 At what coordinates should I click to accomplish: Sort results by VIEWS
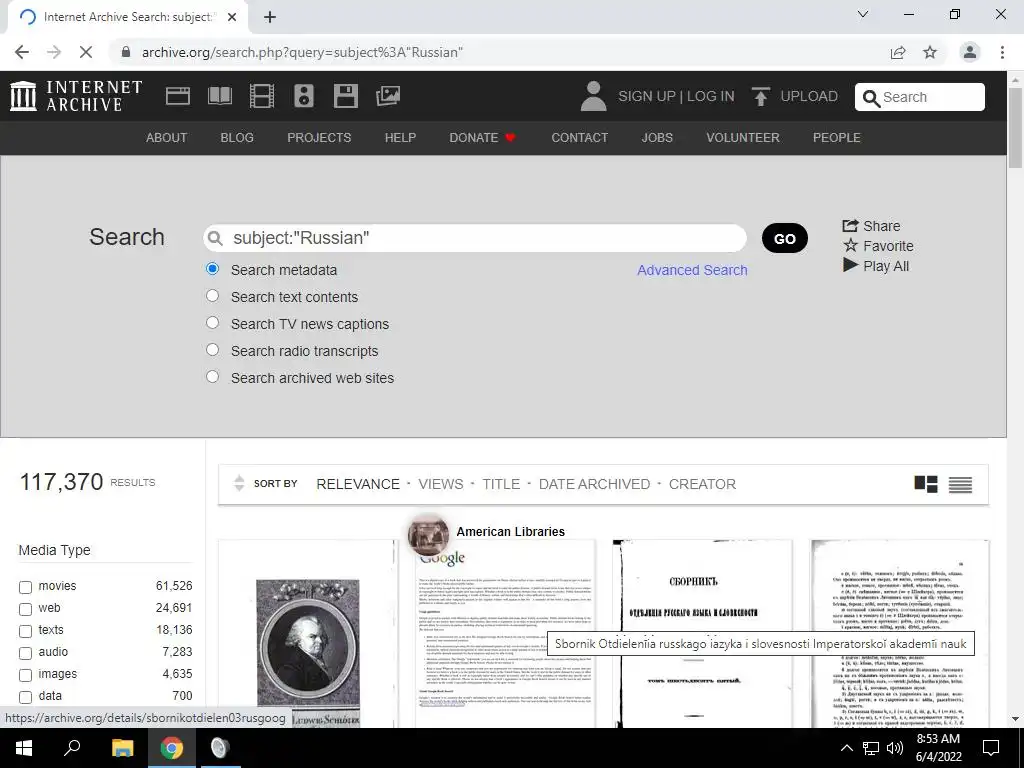[x=441, y=484]
